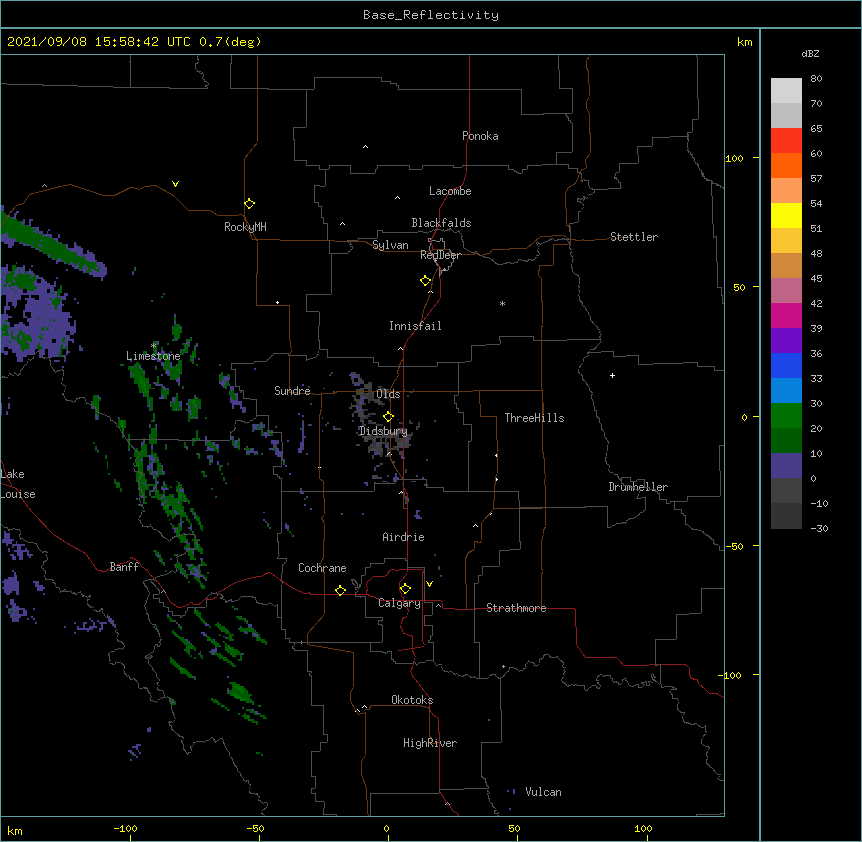Click the Banff label
This screenshot has width=862, height=842.
pyautogui.click(x=124, y=567)
